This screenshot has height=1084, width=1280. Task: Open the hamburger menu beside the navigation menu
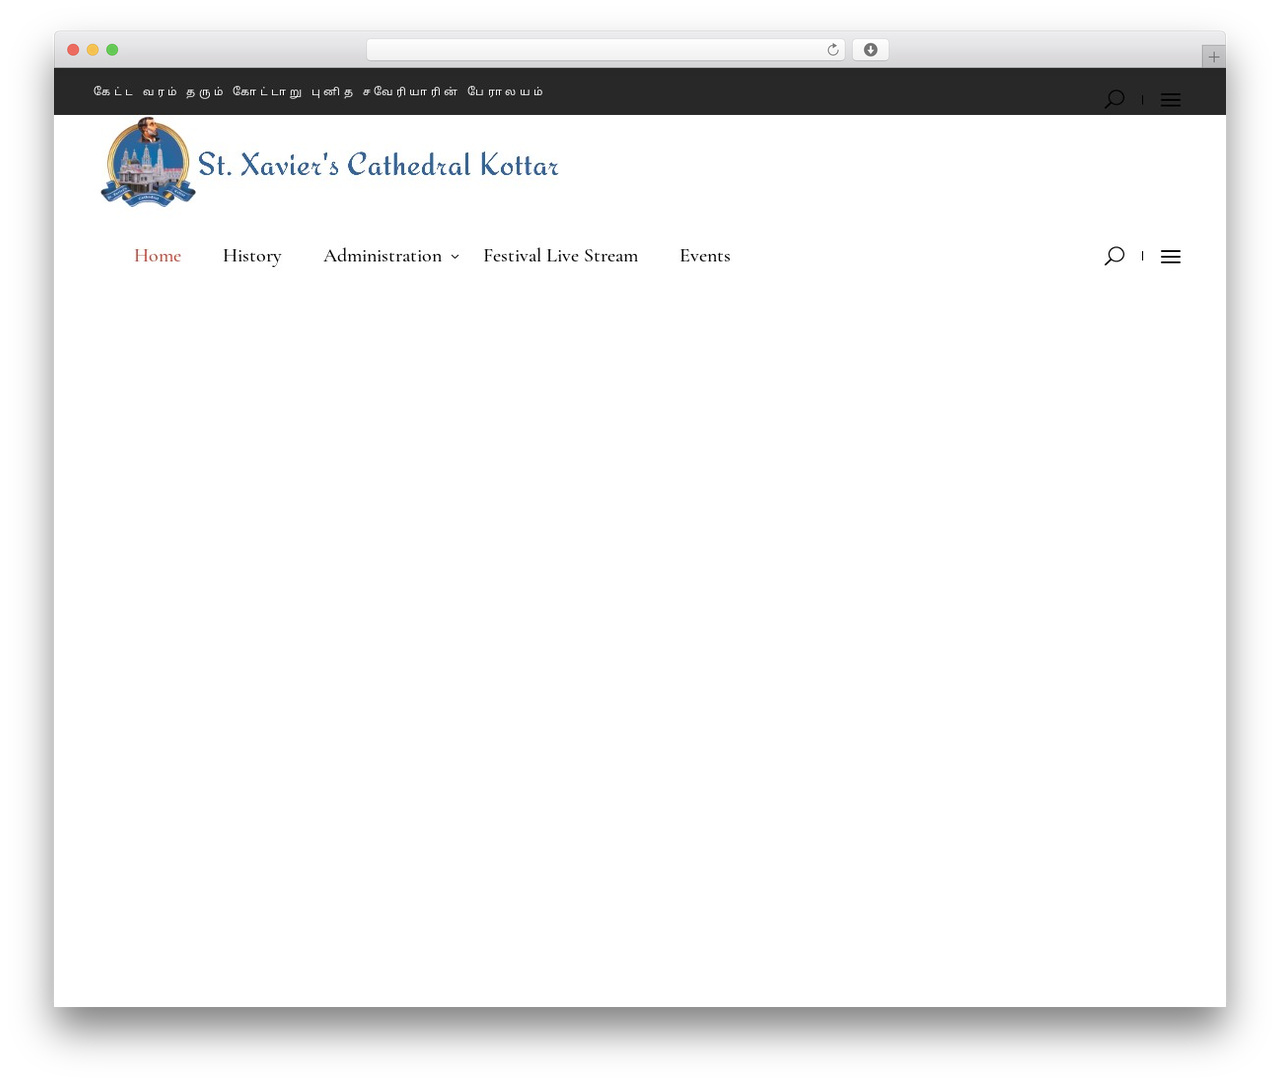click(1171, 257)
